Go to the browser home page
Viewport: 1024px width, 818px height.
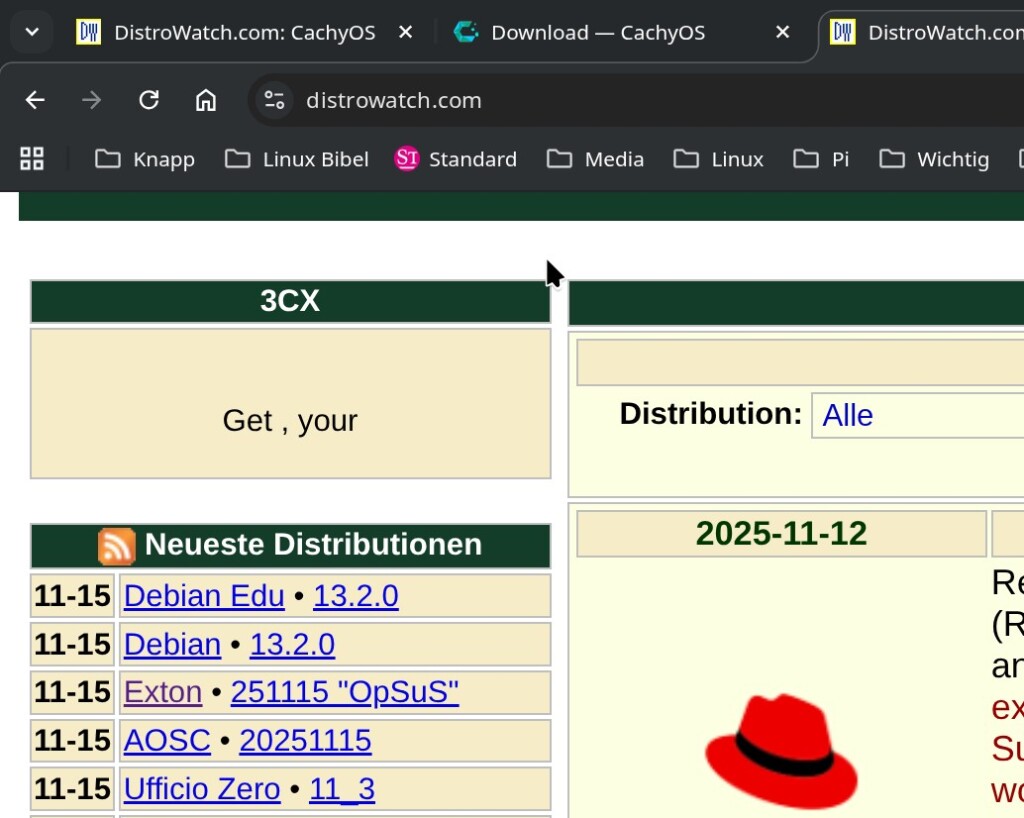click(206, 100)
